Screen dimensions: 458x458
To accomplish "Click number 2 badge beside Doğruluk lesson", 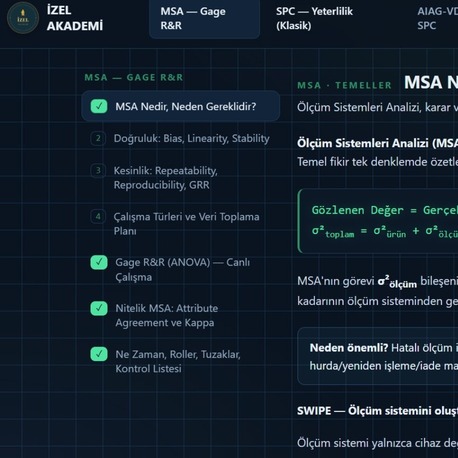I will (98, 138).
